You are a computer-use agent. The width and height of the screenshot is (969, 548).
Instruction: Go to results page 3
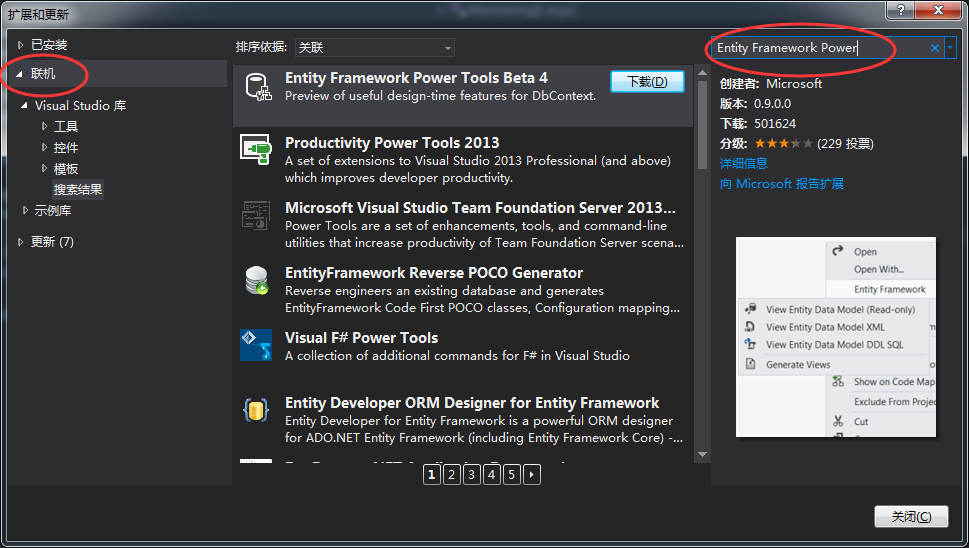(x=472, y=474)
